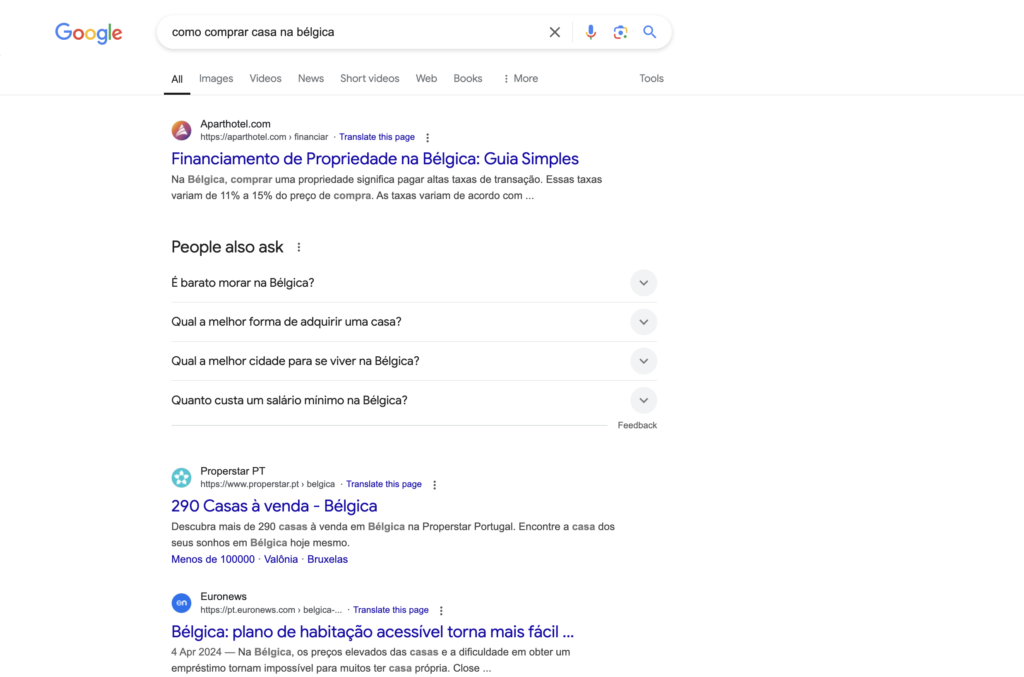The width and height of the screenshot is (1024, 677).
Task: Open Google Lens image search icon
Action: (x=620, y=32)
